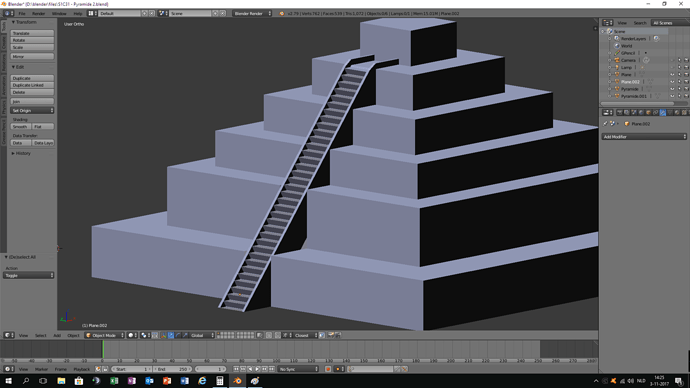Click the Outliner horizontal scrollbar
The height and width of the screenshot is (388, 690).
pyautogui.click(x=637, y=103)
